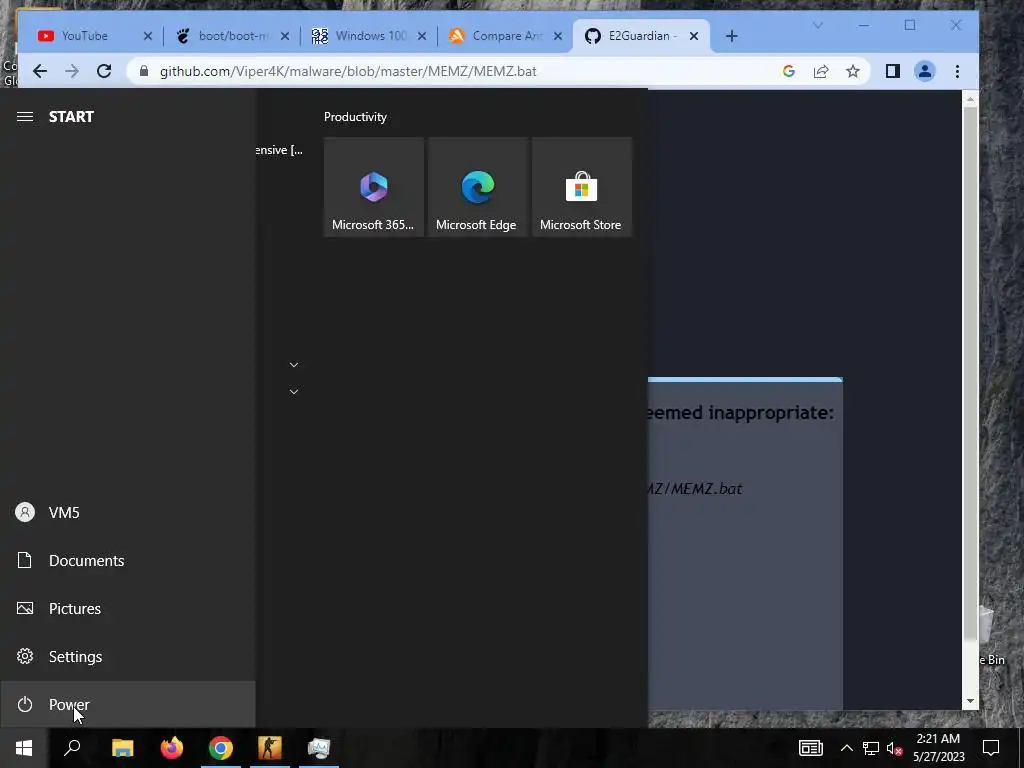Open Counter-Strike taskbar icon
This screenshot has height=768, width=1024.
270,748
